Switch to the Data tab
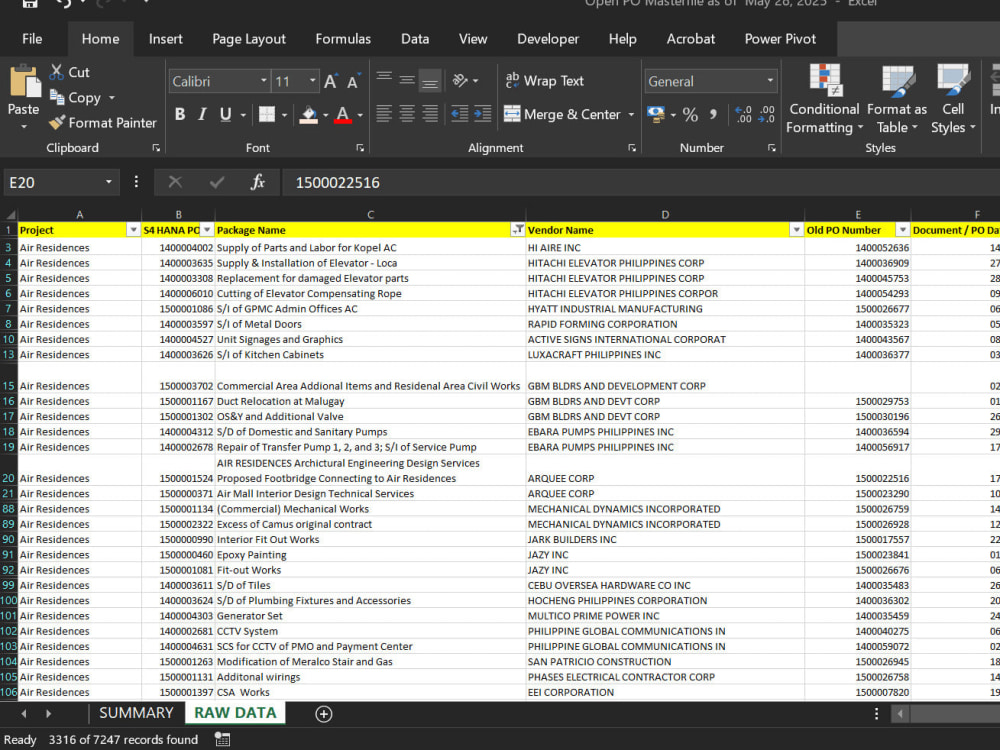 [415, 39]
